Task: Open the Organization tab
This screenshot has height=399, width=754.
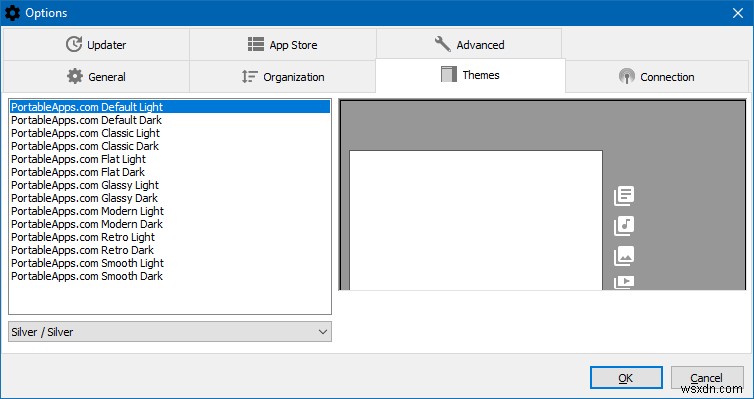Action: pos(283,76)
